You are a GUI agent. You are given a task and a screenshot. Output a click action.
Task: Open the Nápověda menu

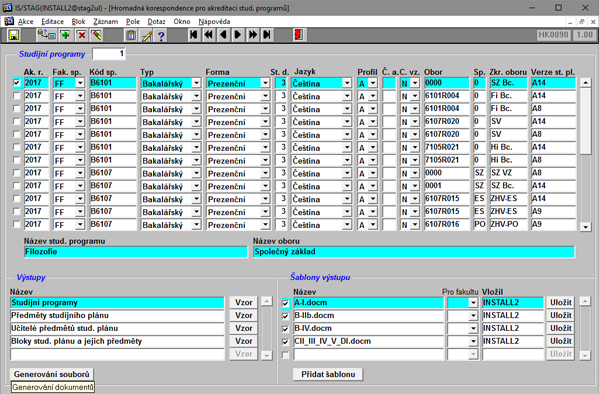[214, 22]
